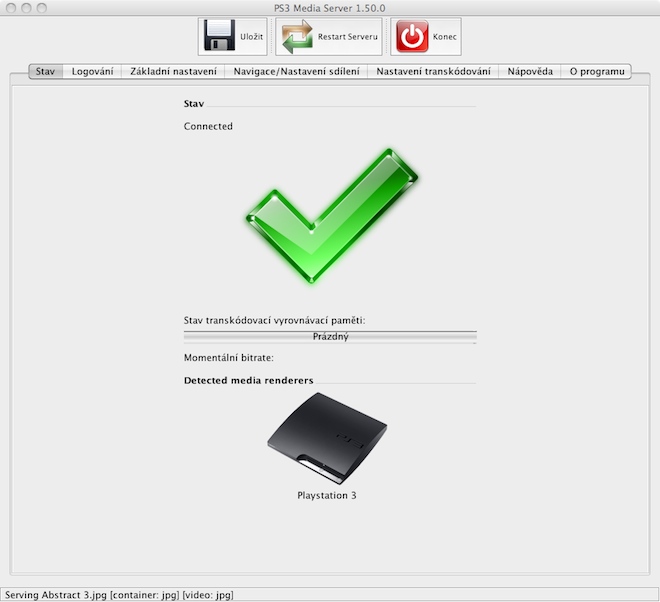The height and width of the screenshot is (602, 660).
Task: Click the bold Stav section heading
Action: [x=194, y=104]
